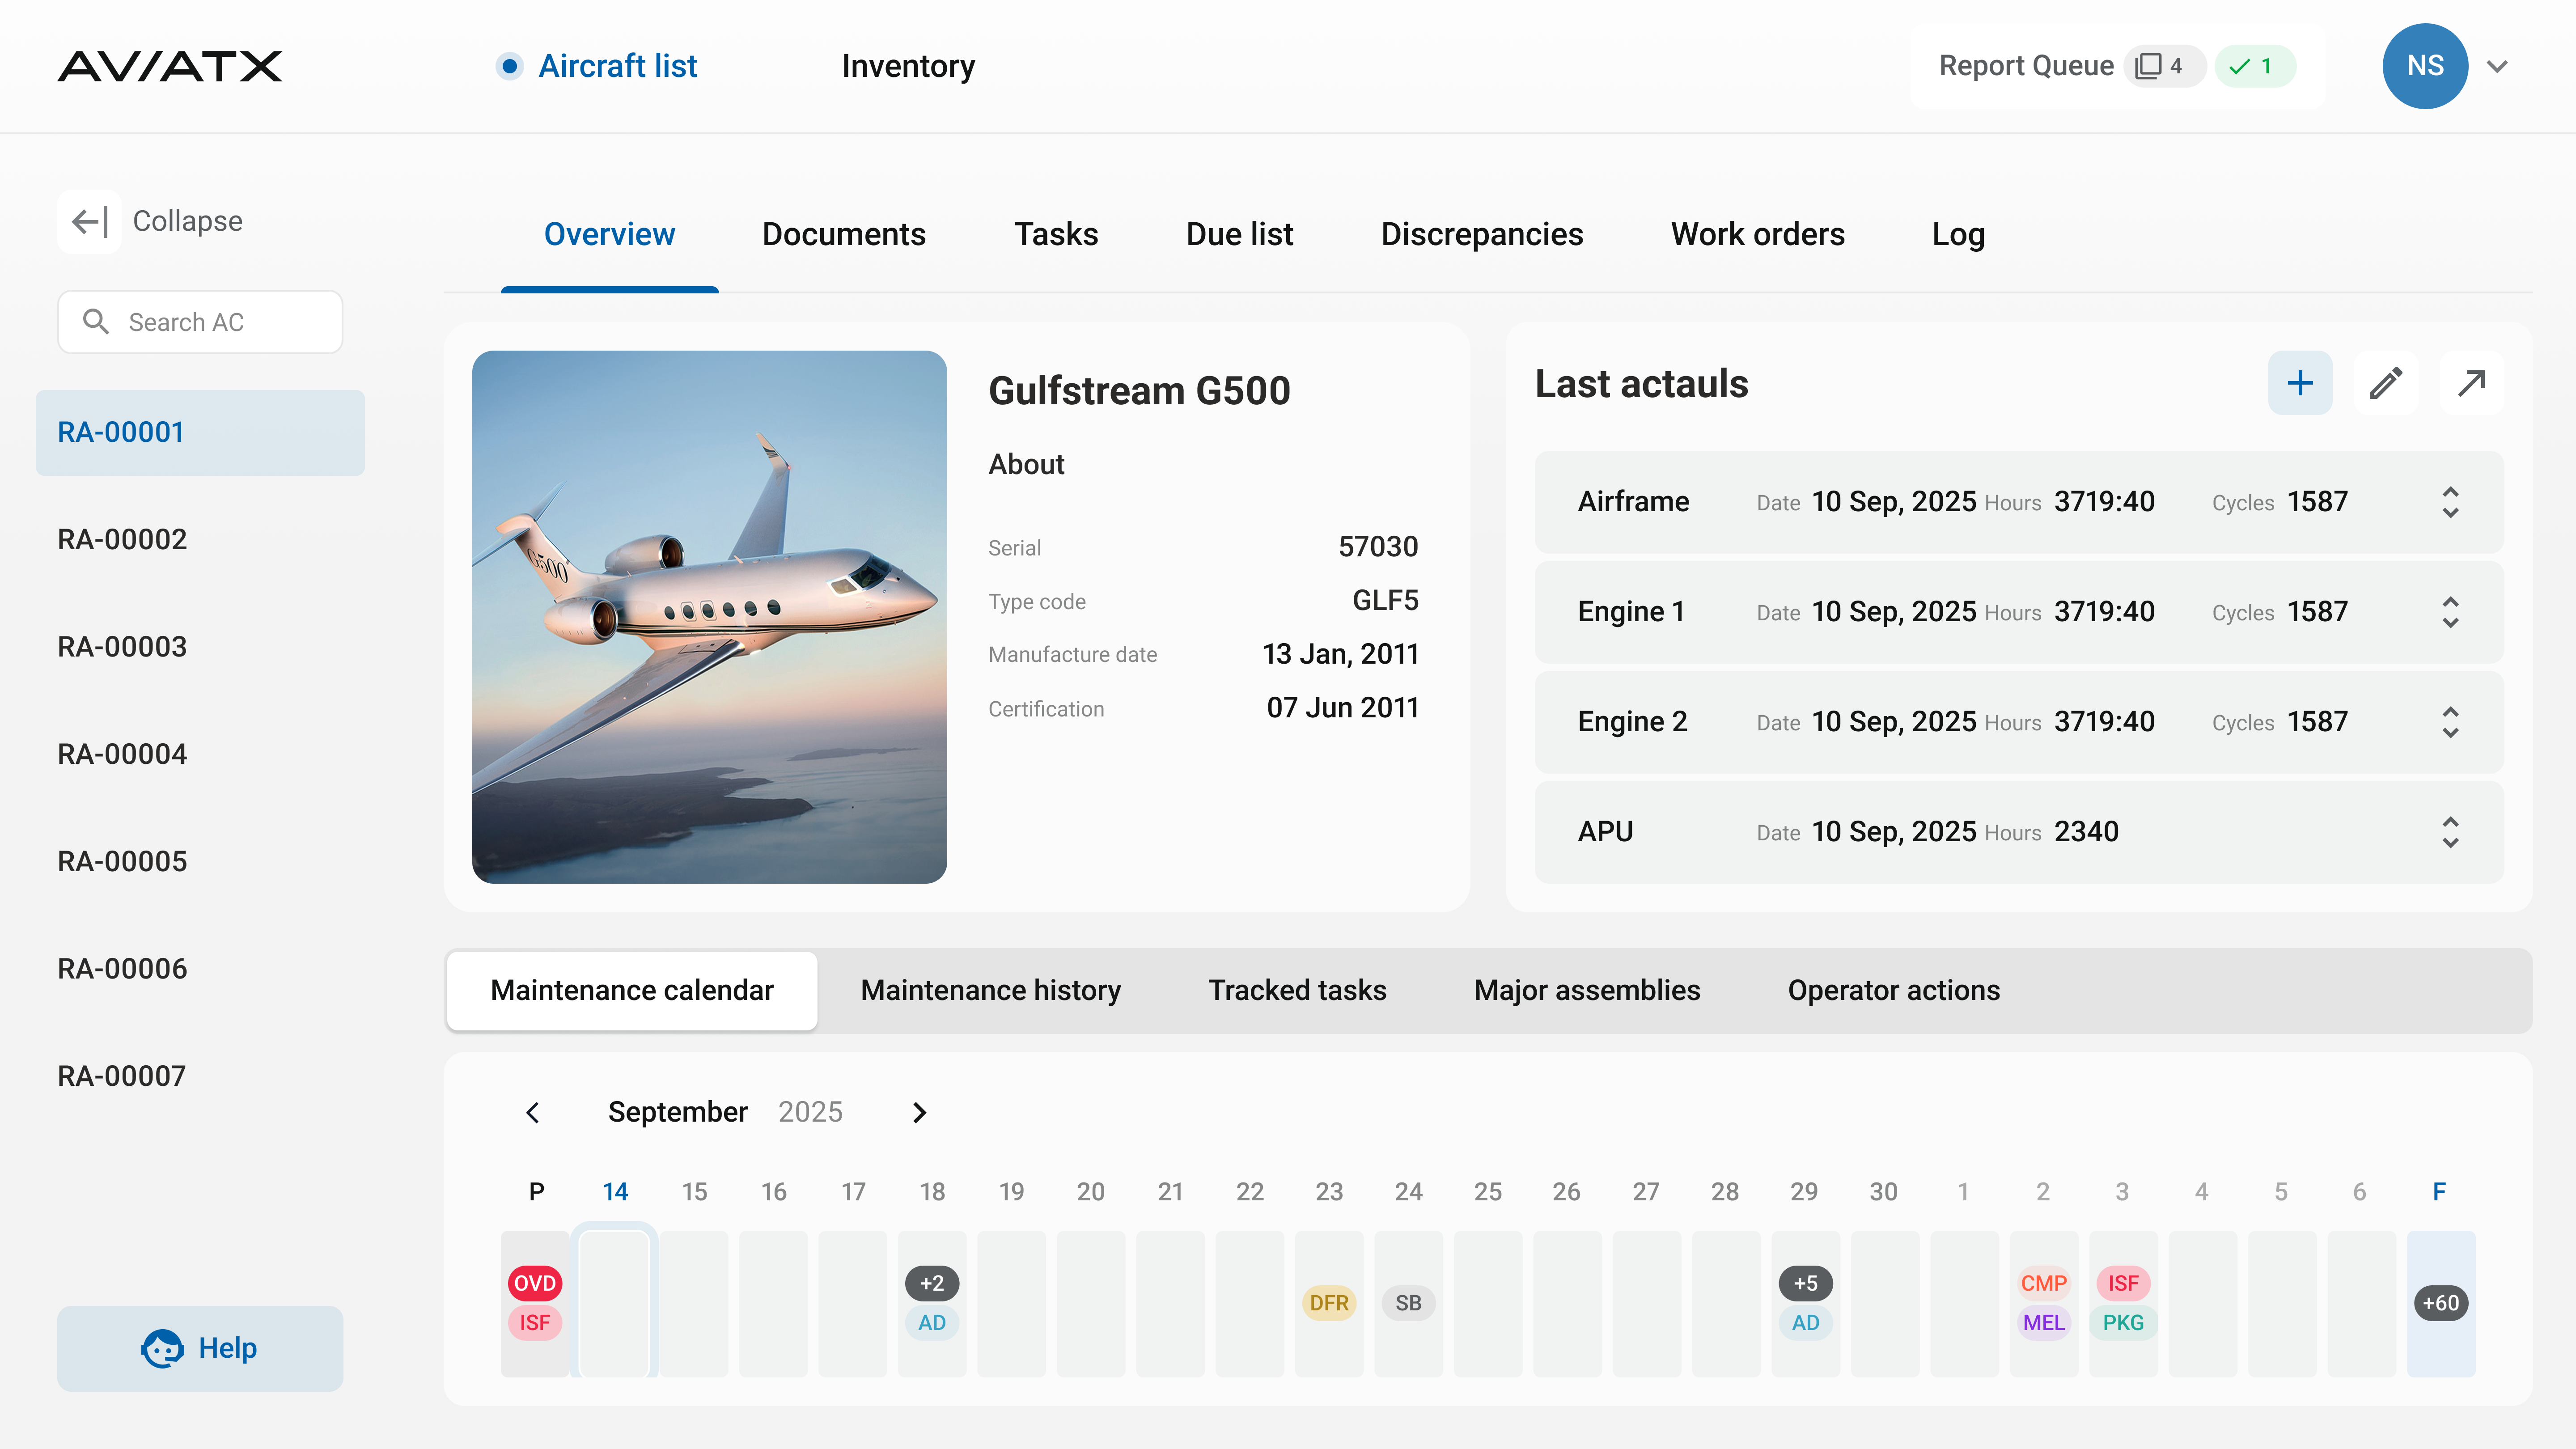Image resolution: width=2576 pixels, height=1449 pixels.
Task: Click the Collapse sidebar arrow icon
Action: 89,221
